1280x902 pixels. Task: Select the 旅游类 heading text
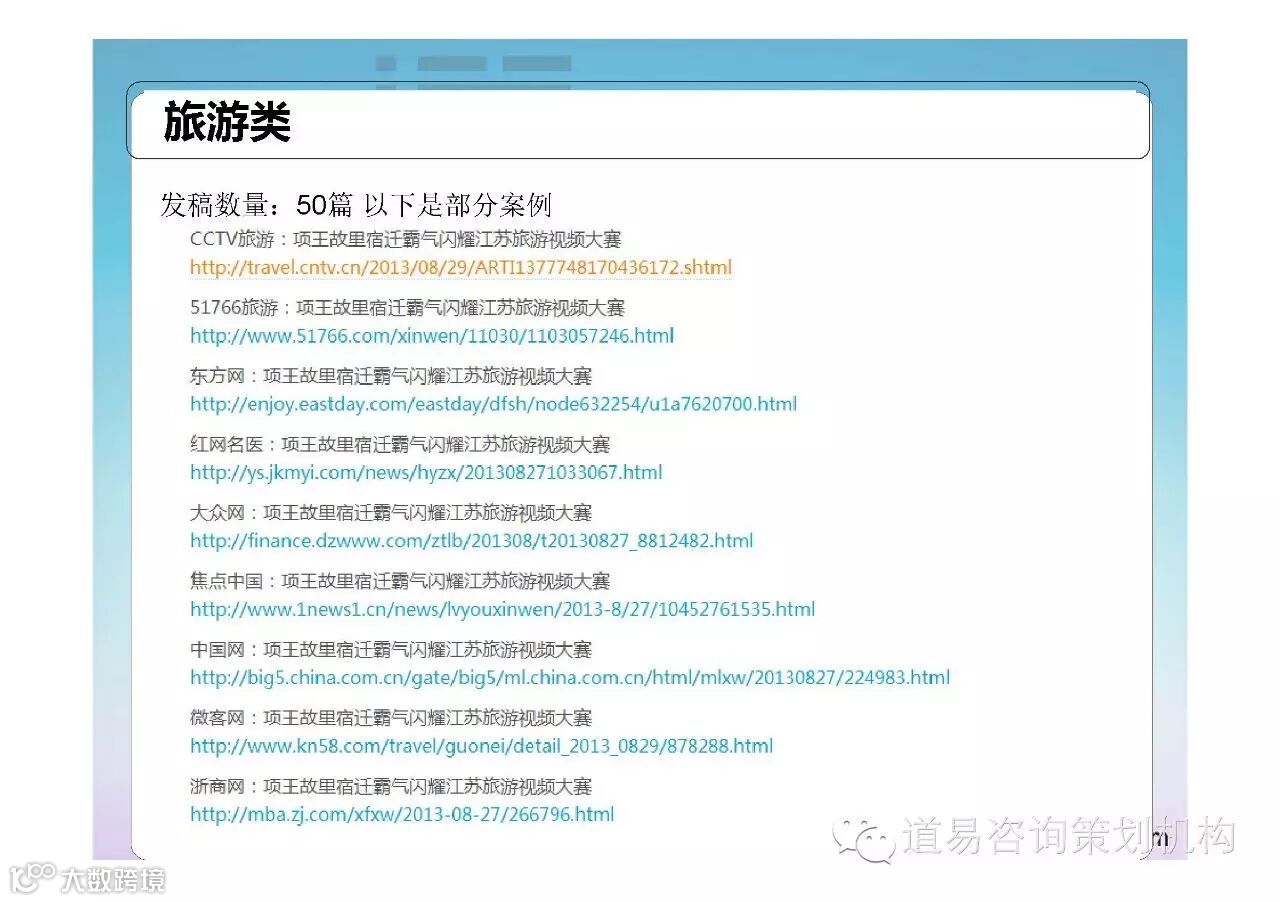(228, 124)
